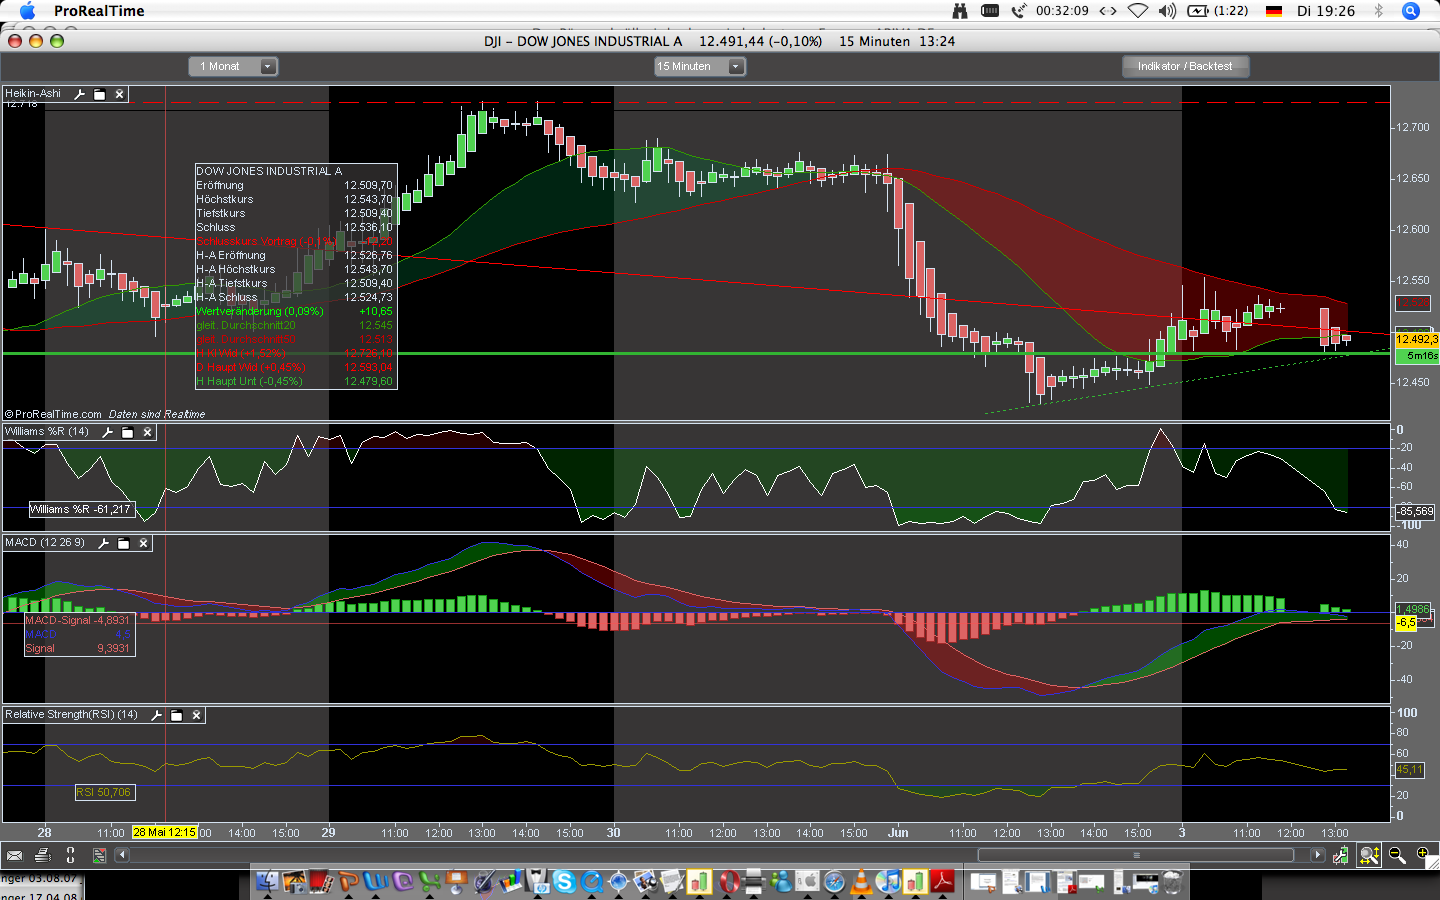Image resolution: width=1440 pixels, height=900 pixels.
Task: Click the 45,11 RSI axis value
Action: 1409,770
